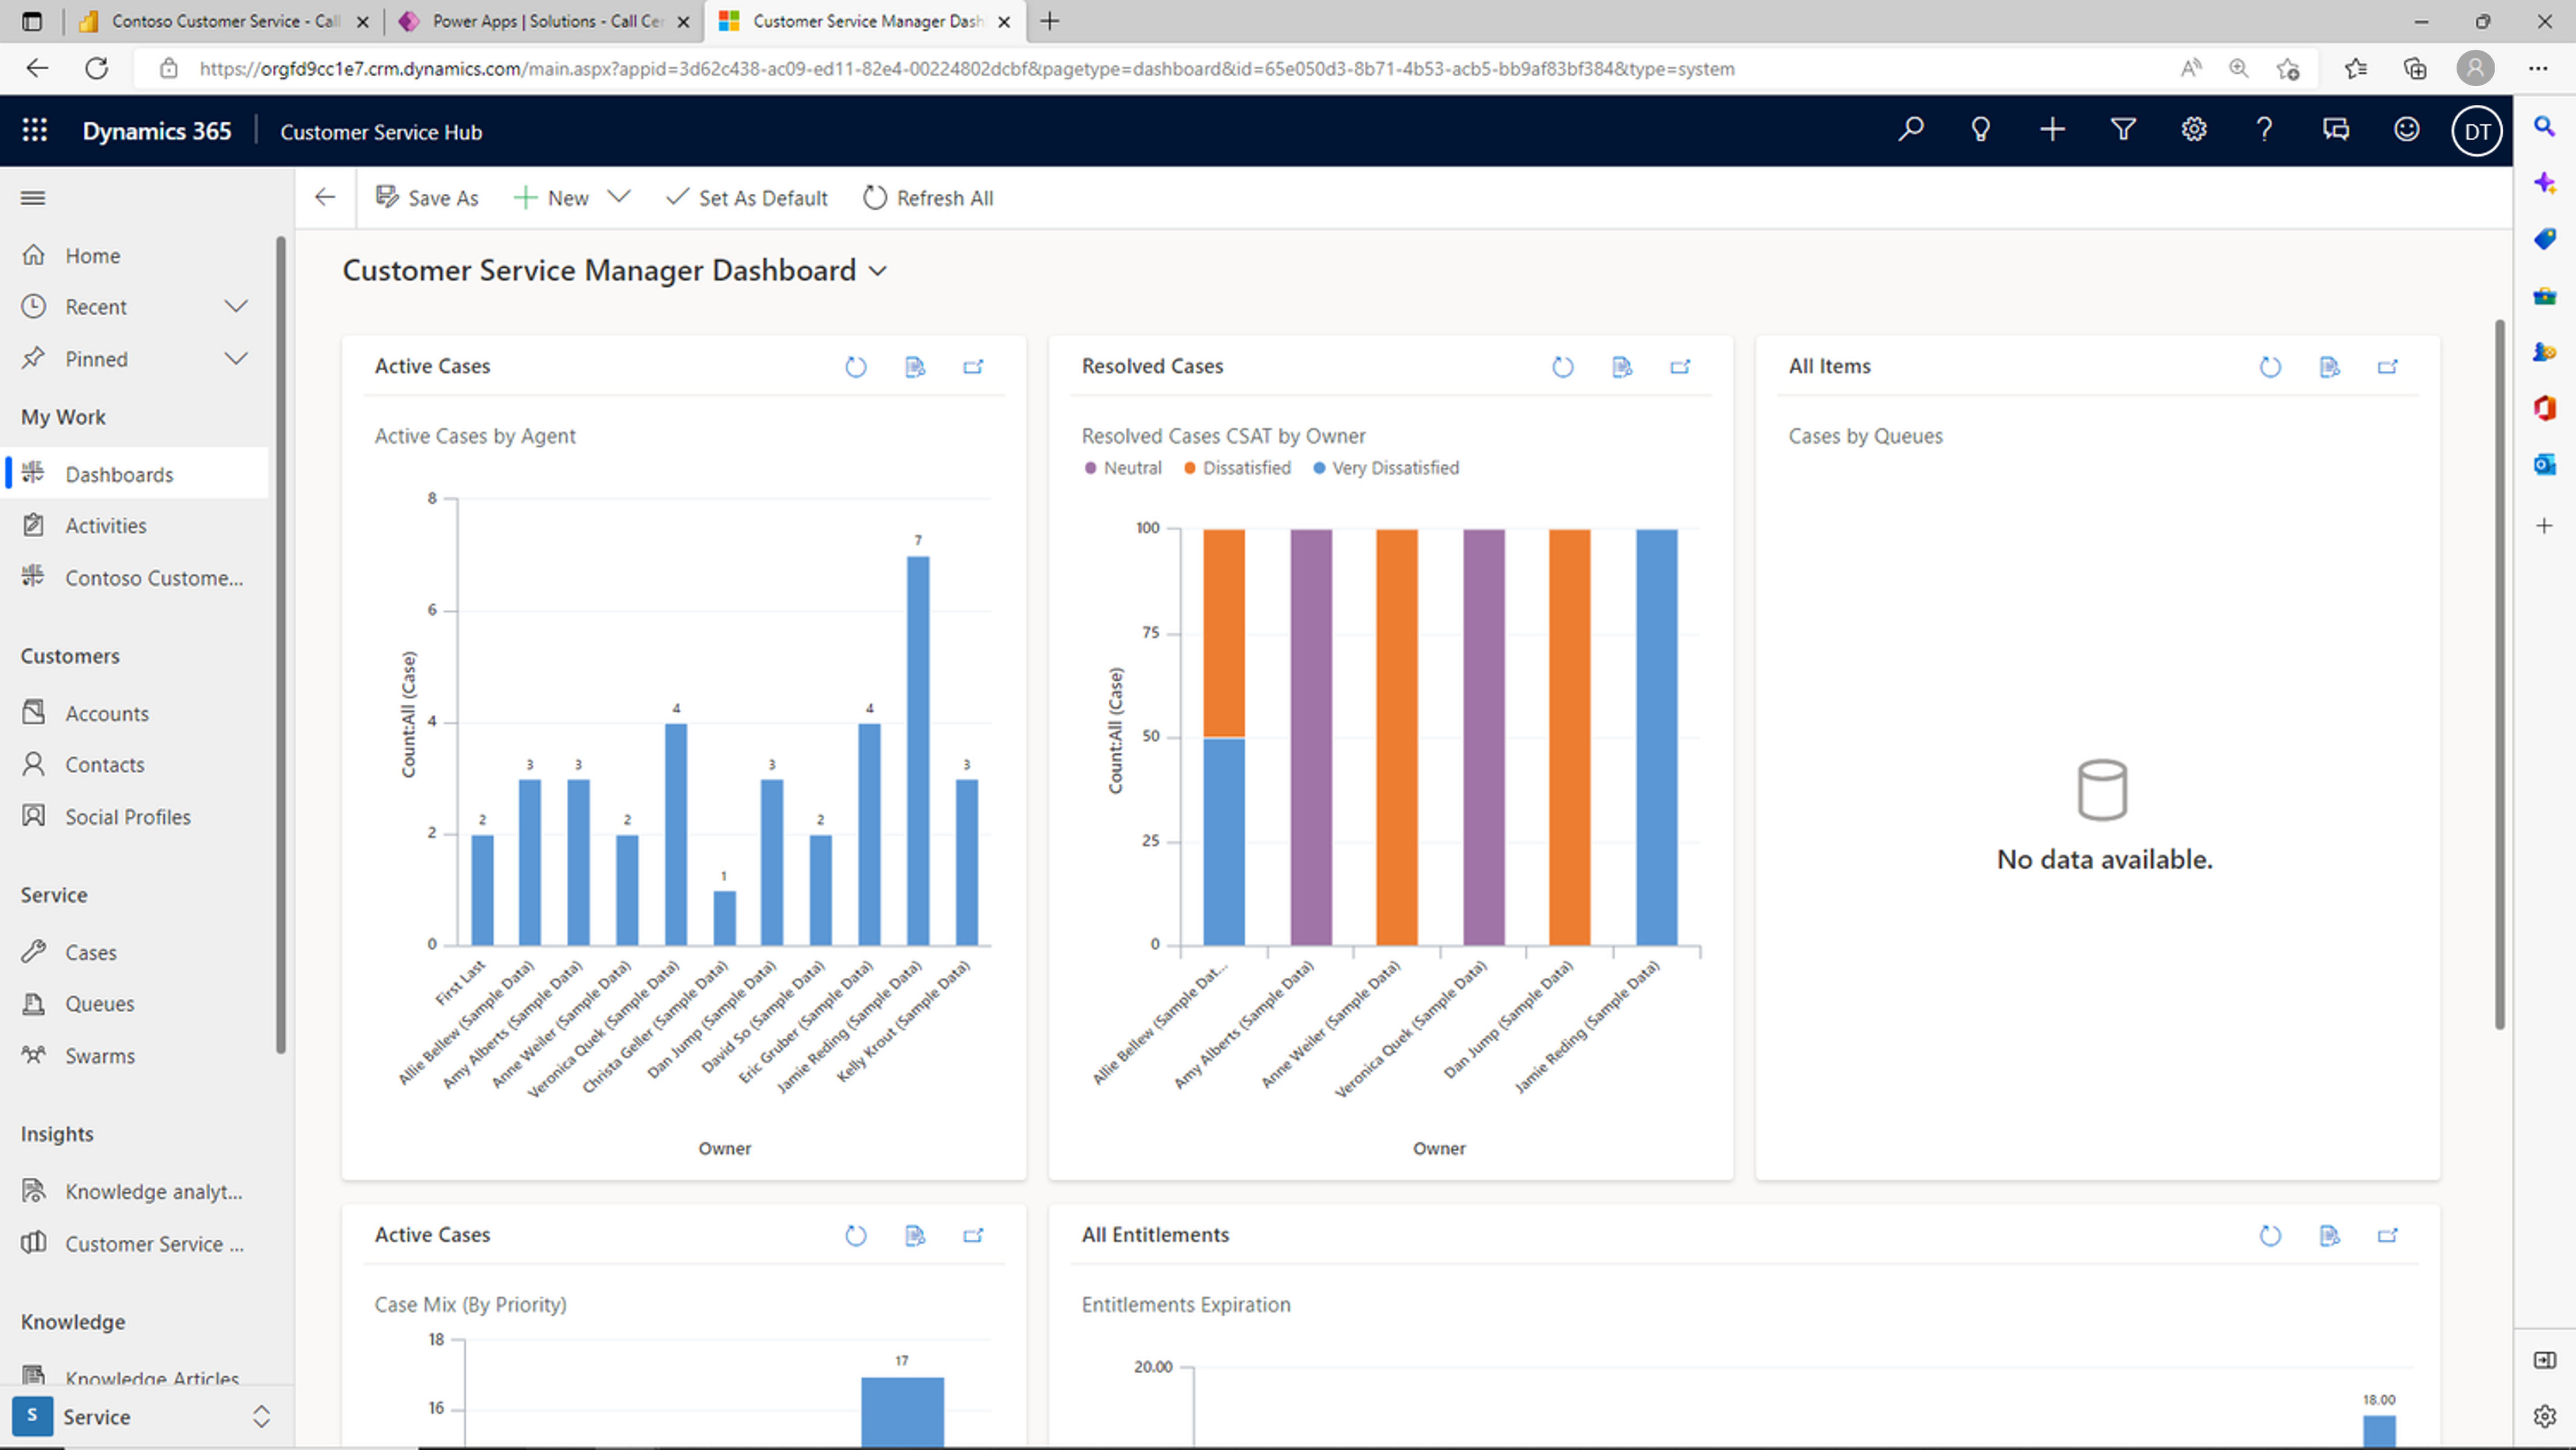Image resolution: width=2576 pixels, height=1450 pixels.
Task: Click the Dynamics 365 app launcher waffle icon
Action: pos(35,130)
